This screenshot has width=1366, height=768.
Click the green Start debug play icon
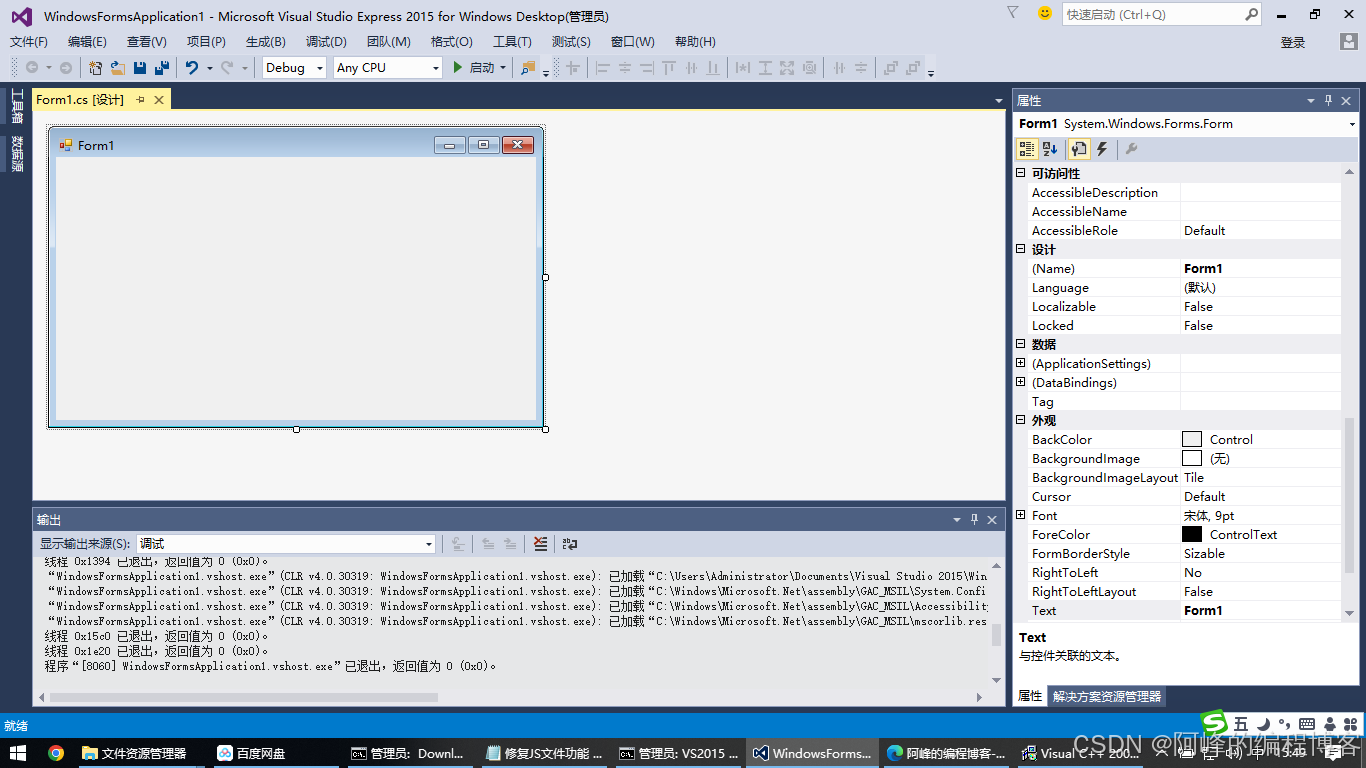click(457, 67)
